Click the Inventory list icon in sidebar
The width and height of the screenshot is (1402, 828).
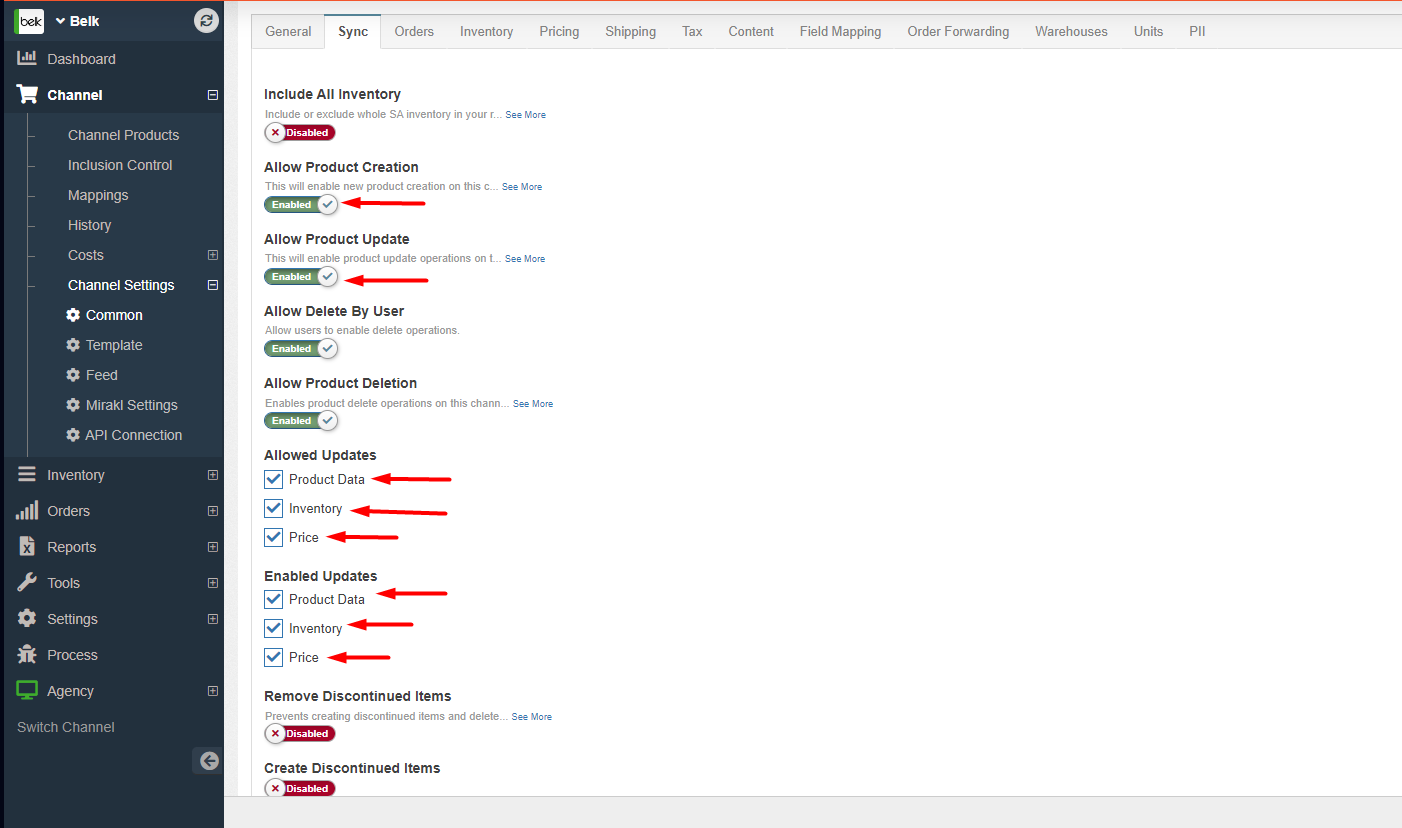coord(27,475)
